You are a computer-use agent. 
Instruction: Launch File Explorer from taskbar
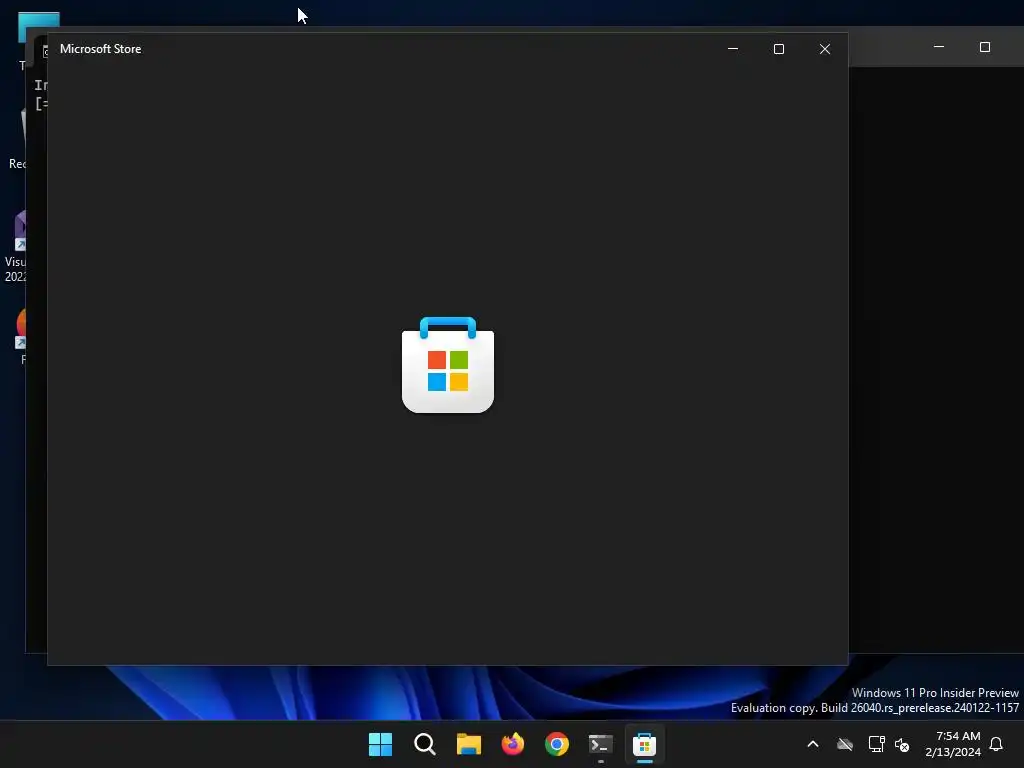click(x=468, y=744)
